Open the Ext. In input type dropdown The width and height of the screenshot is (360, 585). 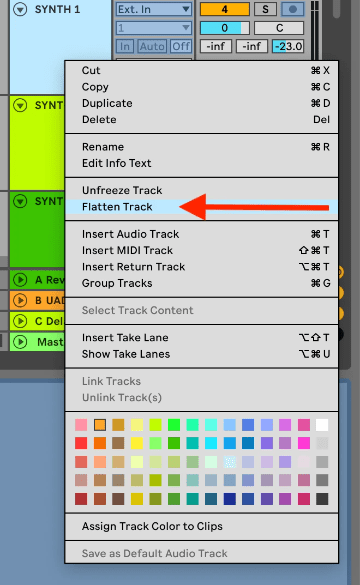coord(154,9)
